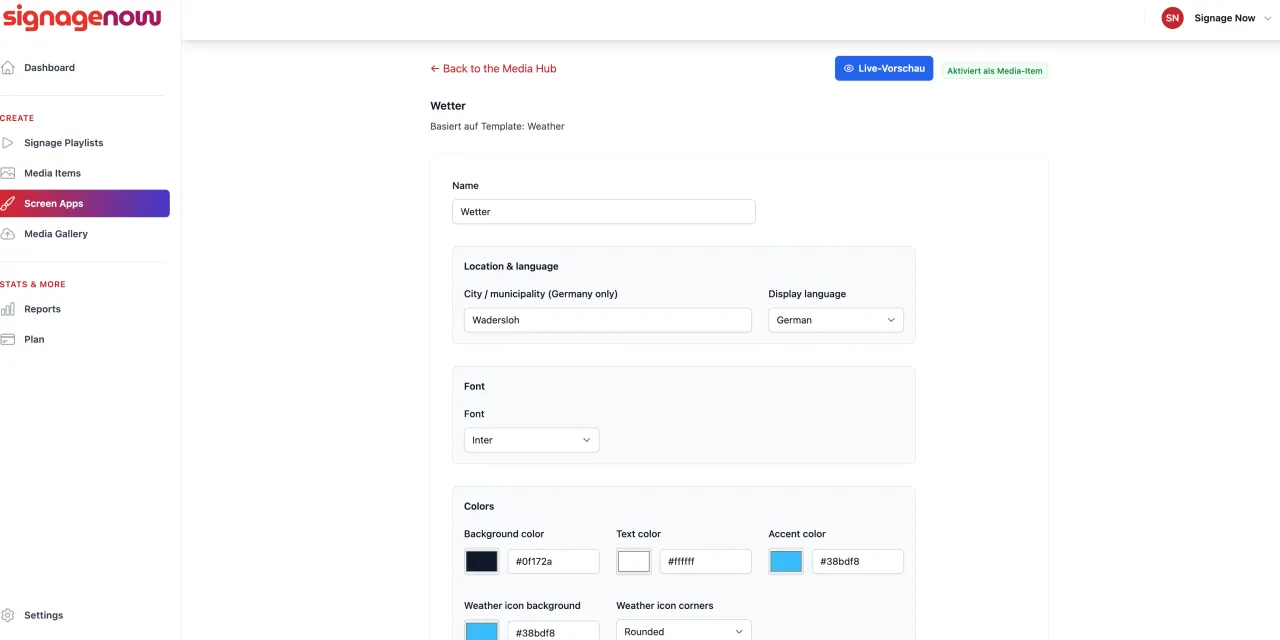This screenshot has height=640, width=1280.
Task: Expand the Signage Now account menu chevron
Action: (x=1268, y=18)
